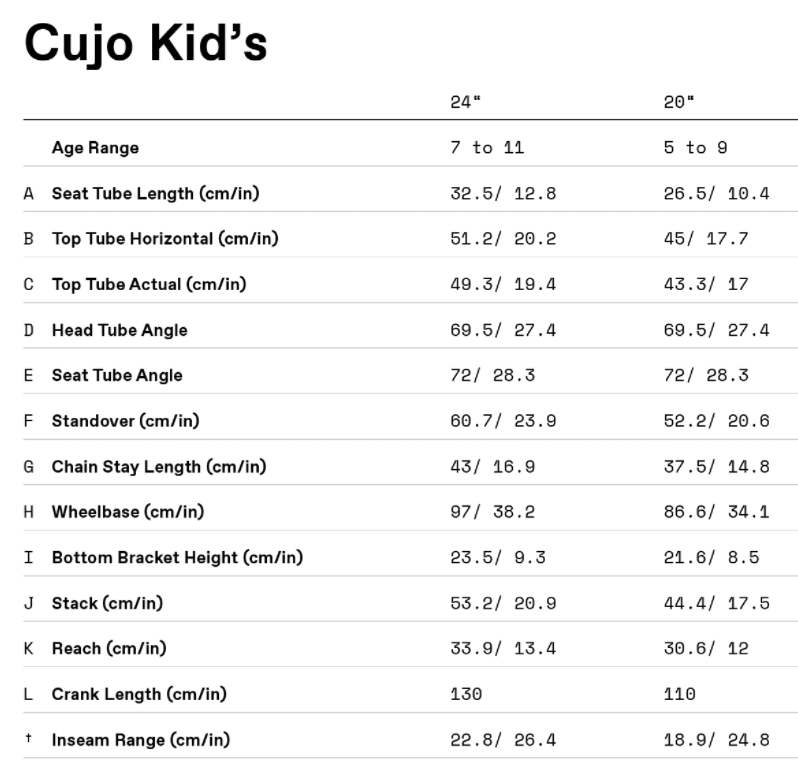The height and width of the screenshot is (768, 798).
Task: Select the Standover row label
Action: click(125, 421)
